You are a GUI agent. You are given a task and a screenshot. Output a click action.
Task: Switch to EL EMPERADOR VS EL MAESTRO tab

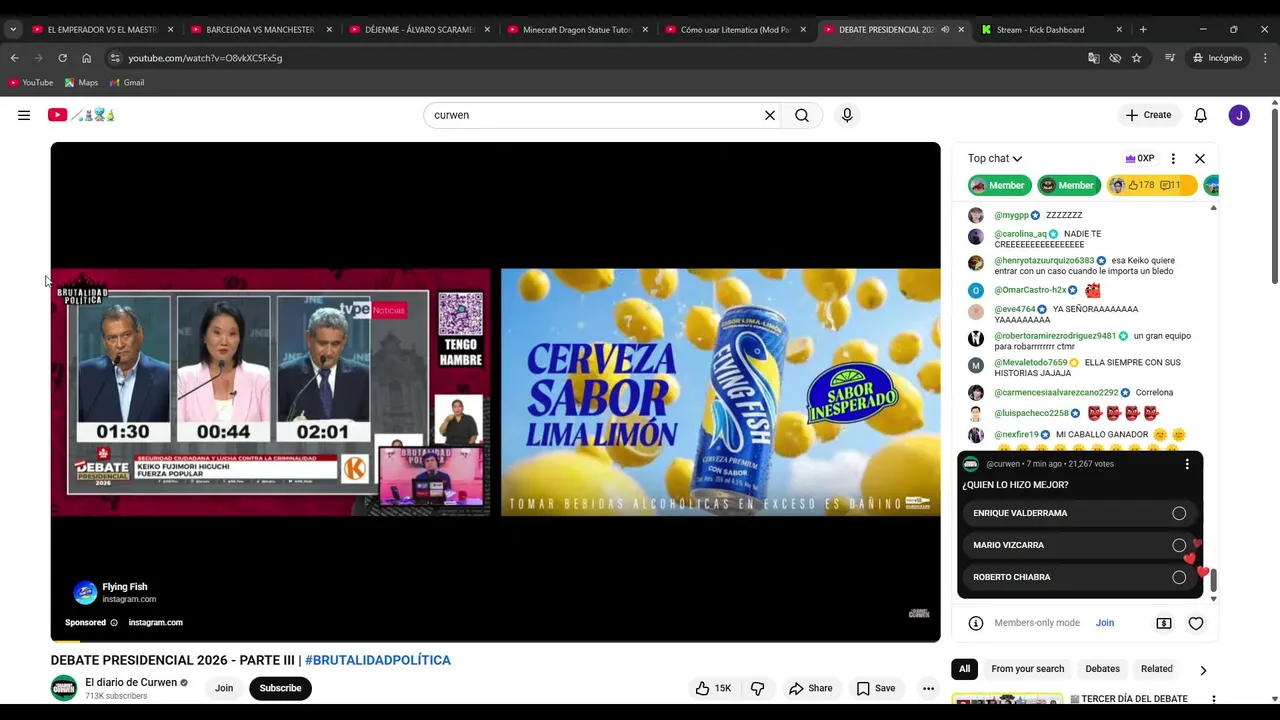pos(103,30)
